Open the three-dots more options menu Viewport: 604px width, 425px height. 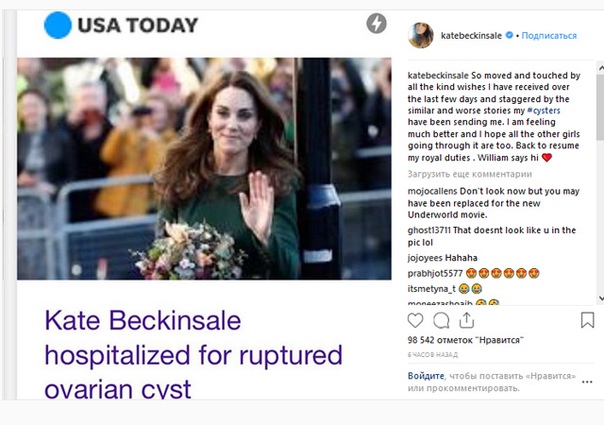[x=587, y=382]
